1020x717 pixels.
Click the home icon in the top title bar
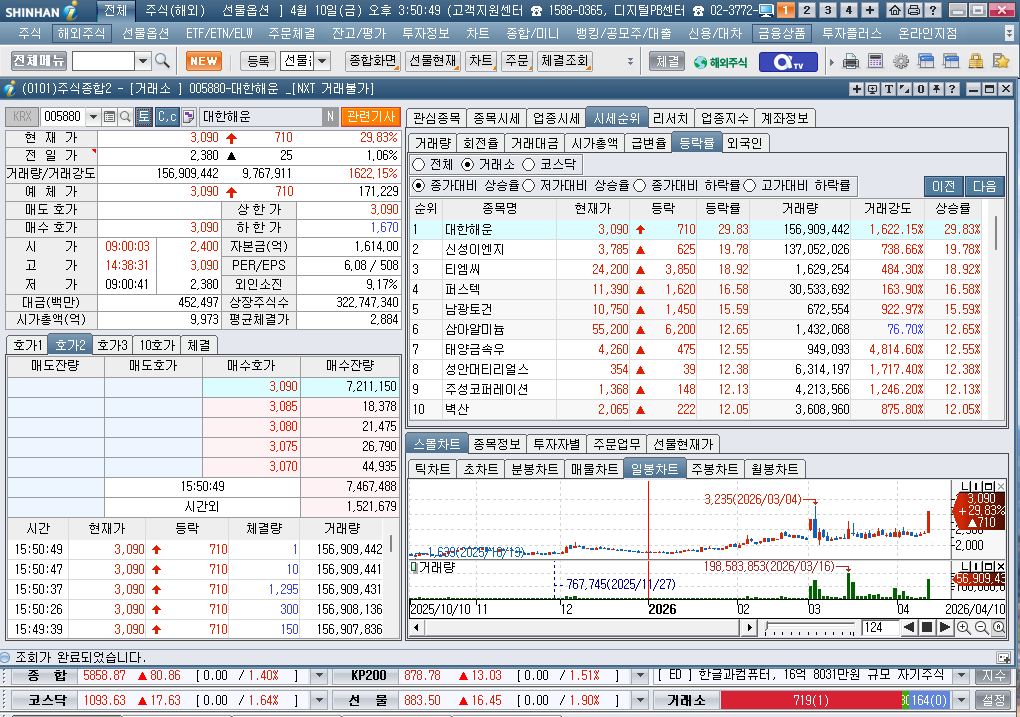(x=895, y=10)
